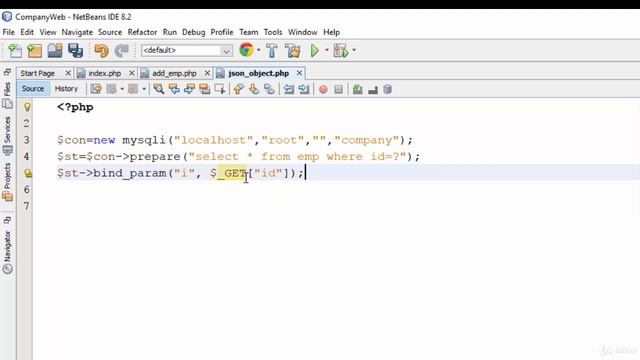
Task: Click the Find Selection magnifier icon
Action: pyautogui.click(x=159, y=89)
